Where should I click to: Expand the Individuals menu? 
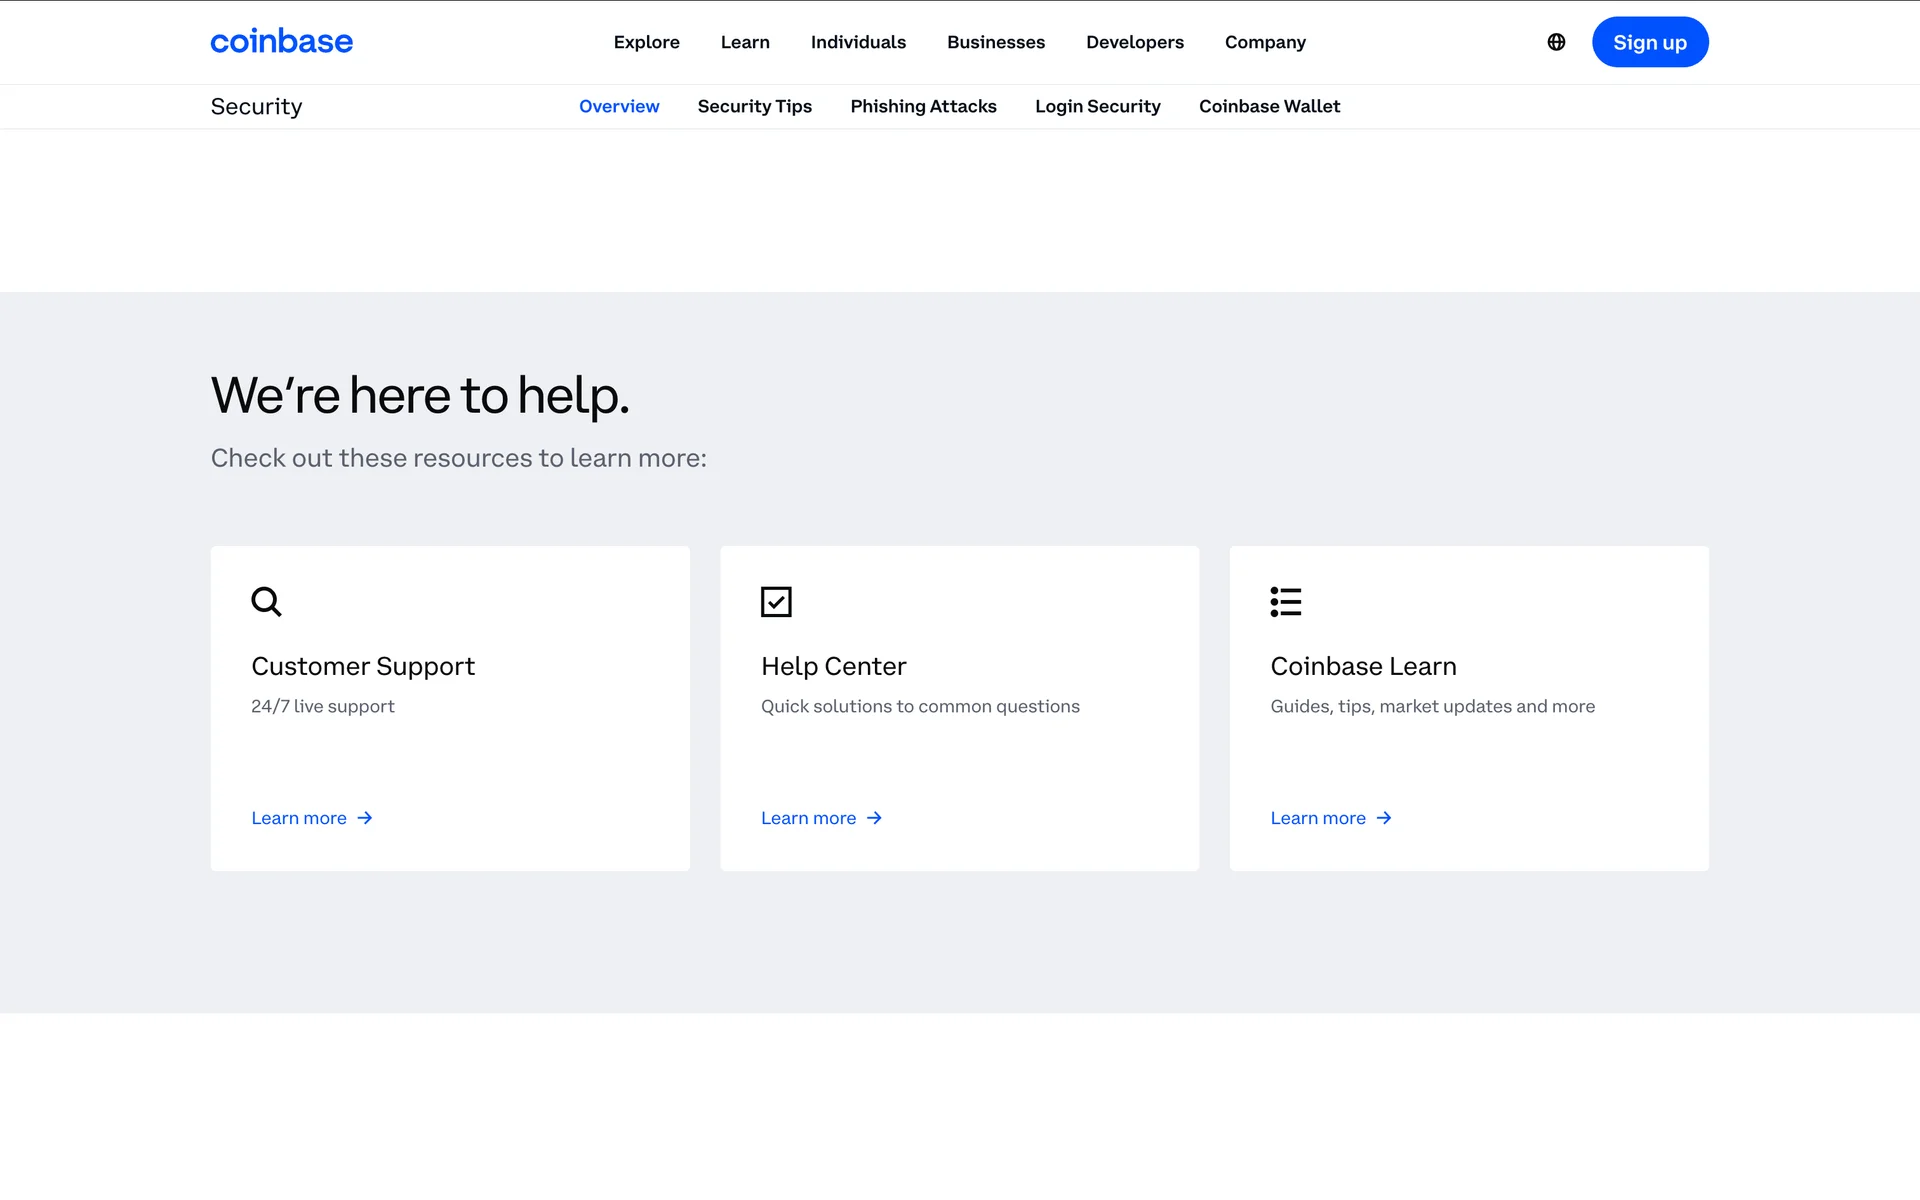point(858,42)
